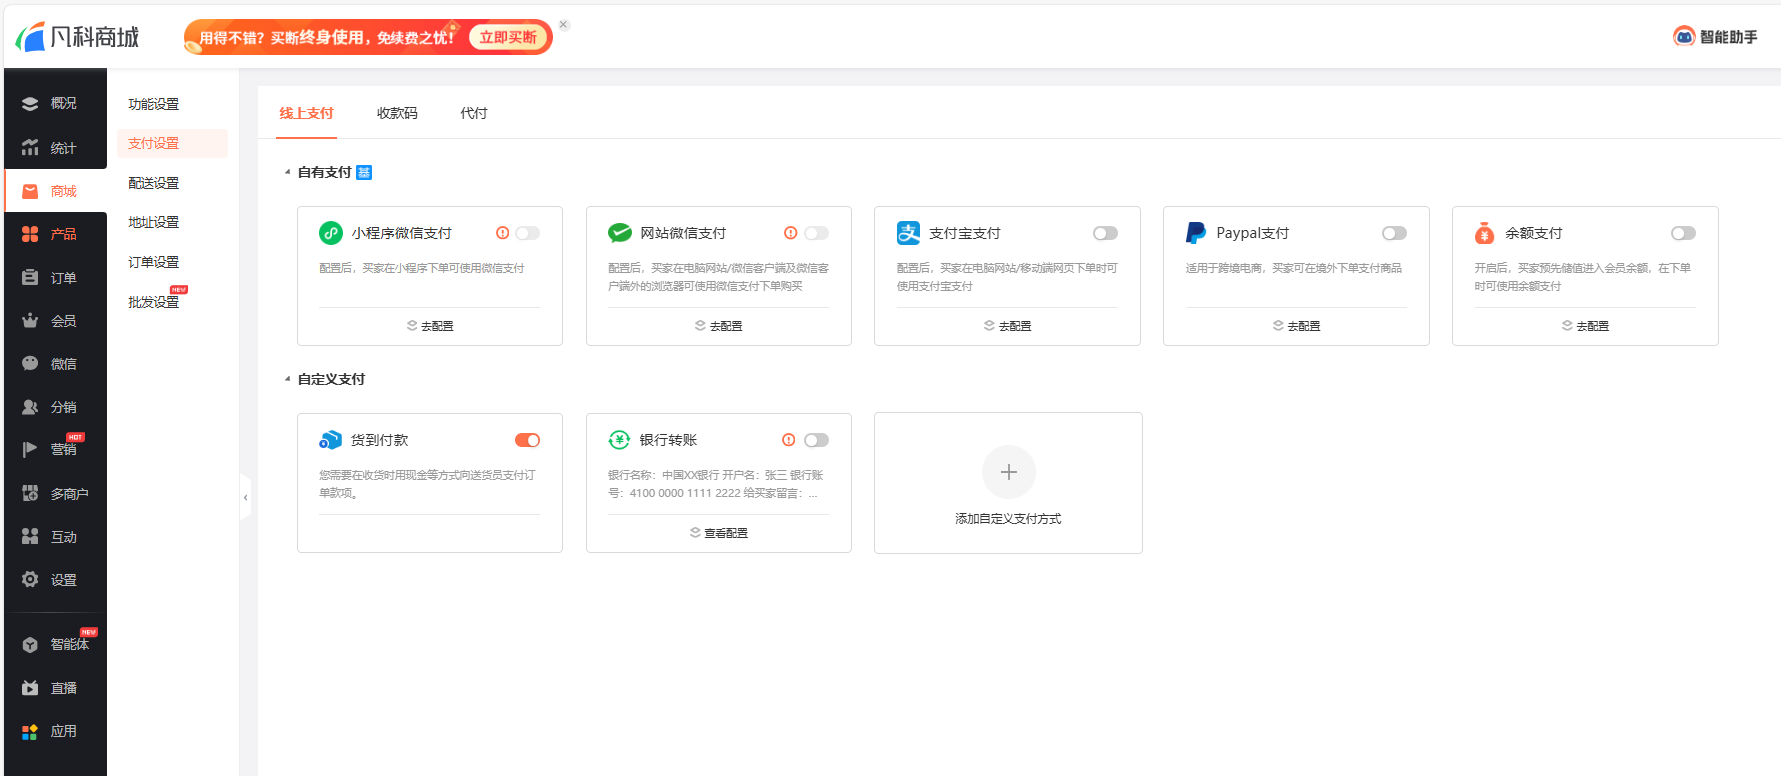Click the 立即买断 button in the banner

tap(508, 38)
